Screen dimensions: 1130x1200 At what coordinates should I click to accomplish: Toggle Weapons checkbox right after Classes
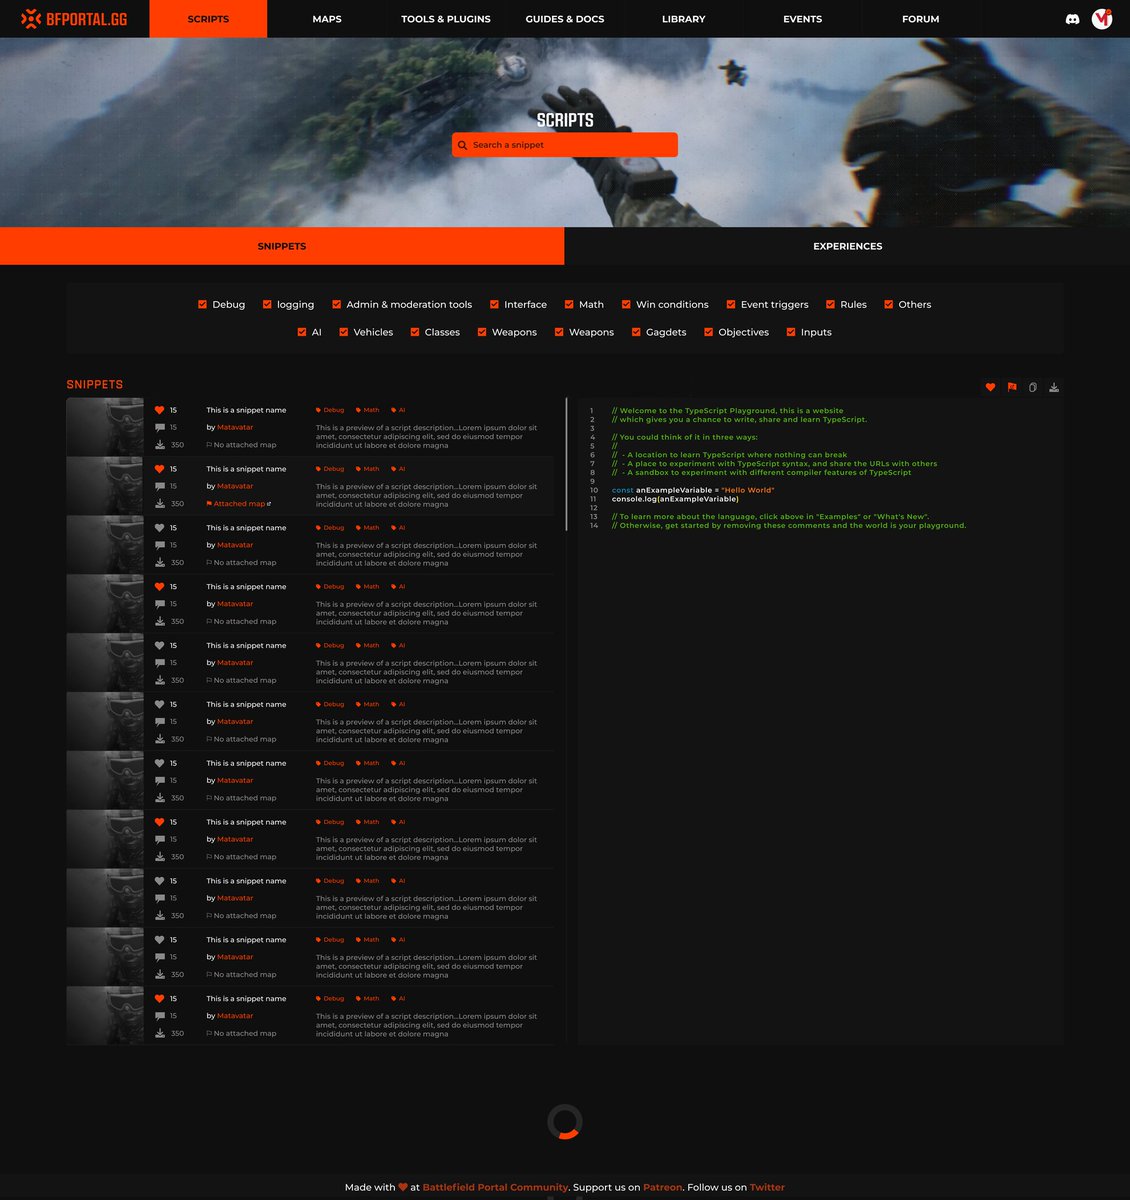(x=482, y=332)
